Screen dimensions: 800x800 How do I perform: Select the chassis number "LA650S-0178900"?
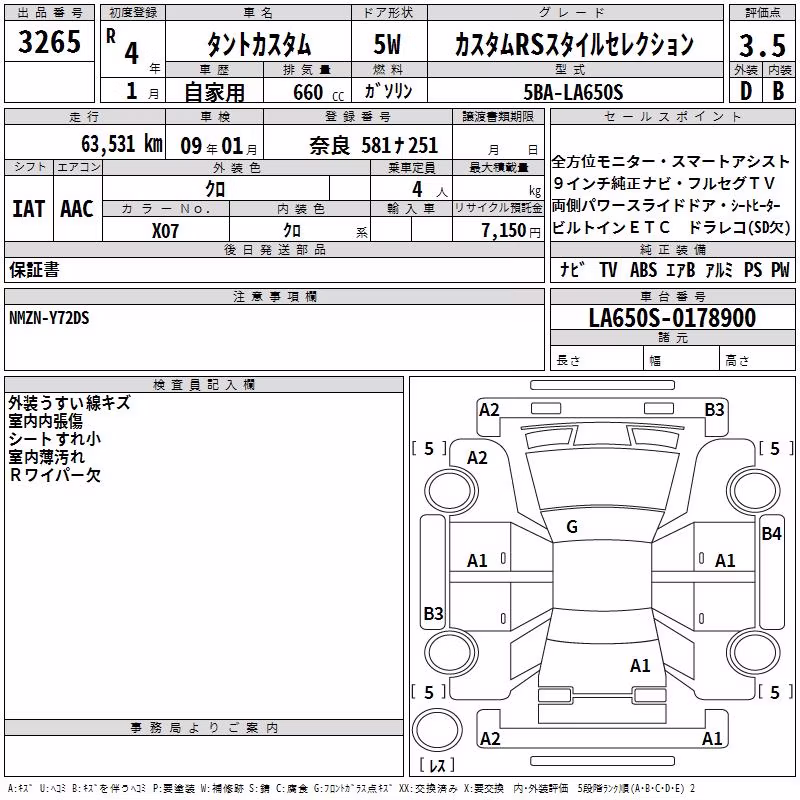(672, 318)
